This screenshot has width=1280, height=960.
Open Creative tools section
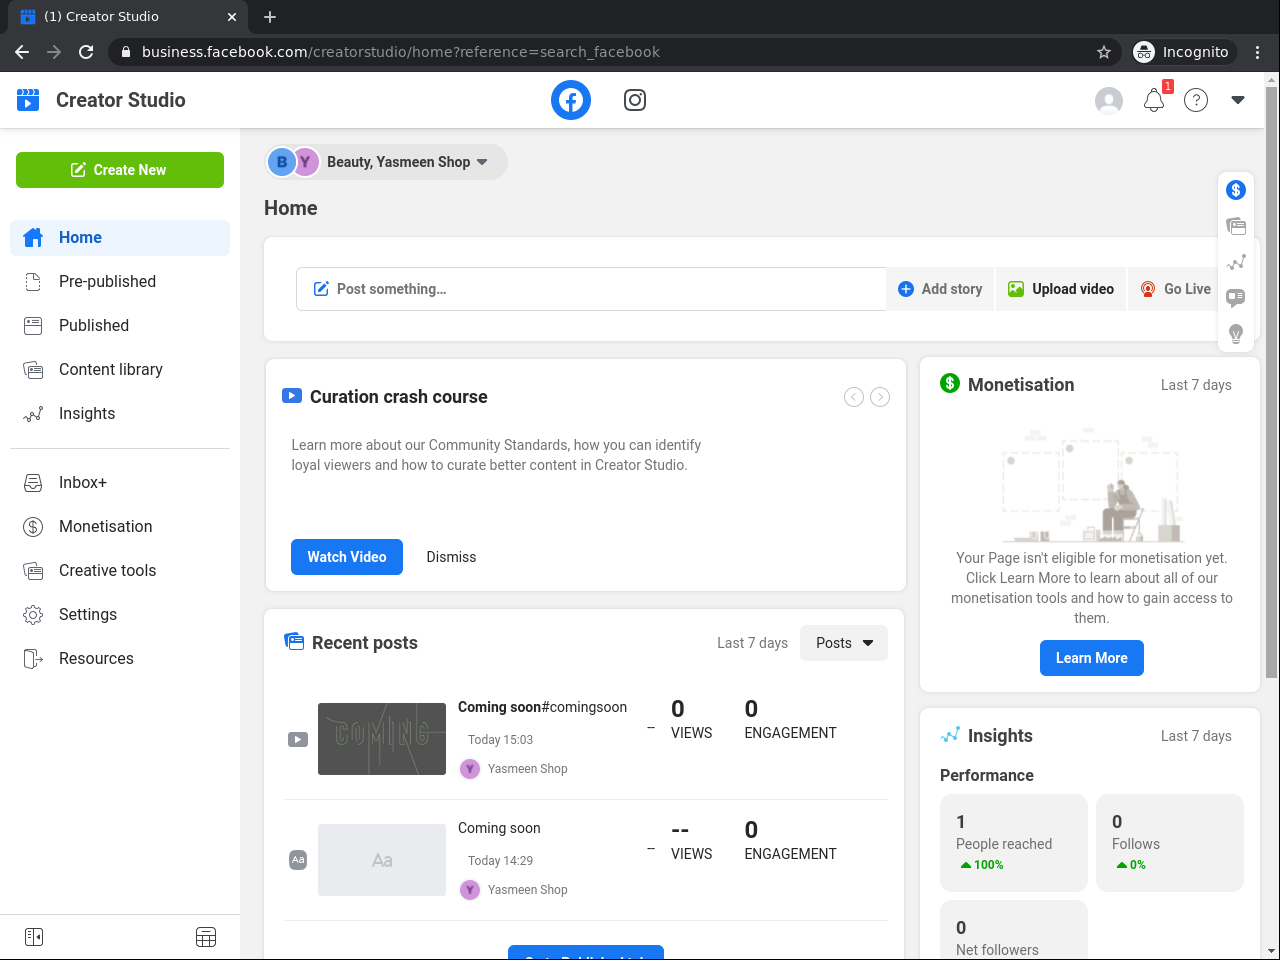click(x=120, y=570)
